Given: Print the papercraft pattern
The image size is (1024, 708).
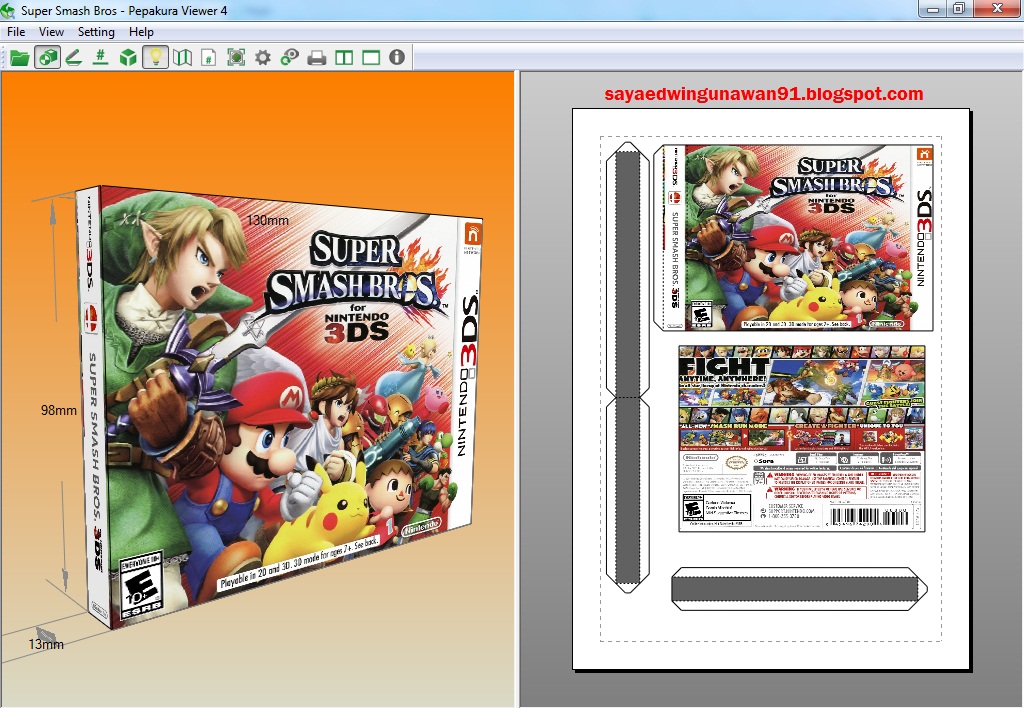Looking at the screenshot, I should [x=315, y=57].
